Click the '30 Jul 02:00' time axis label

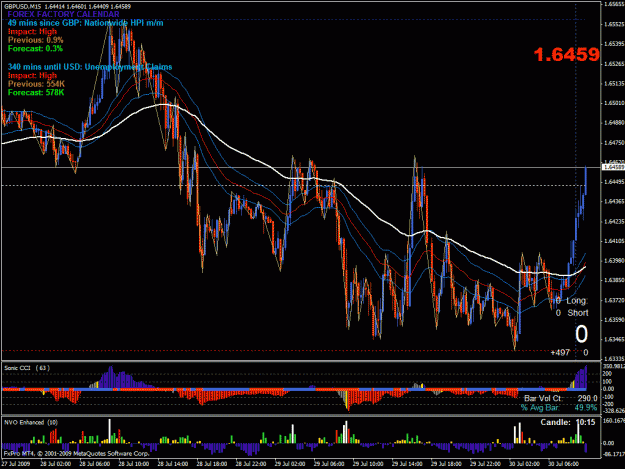tap(524, 464)
